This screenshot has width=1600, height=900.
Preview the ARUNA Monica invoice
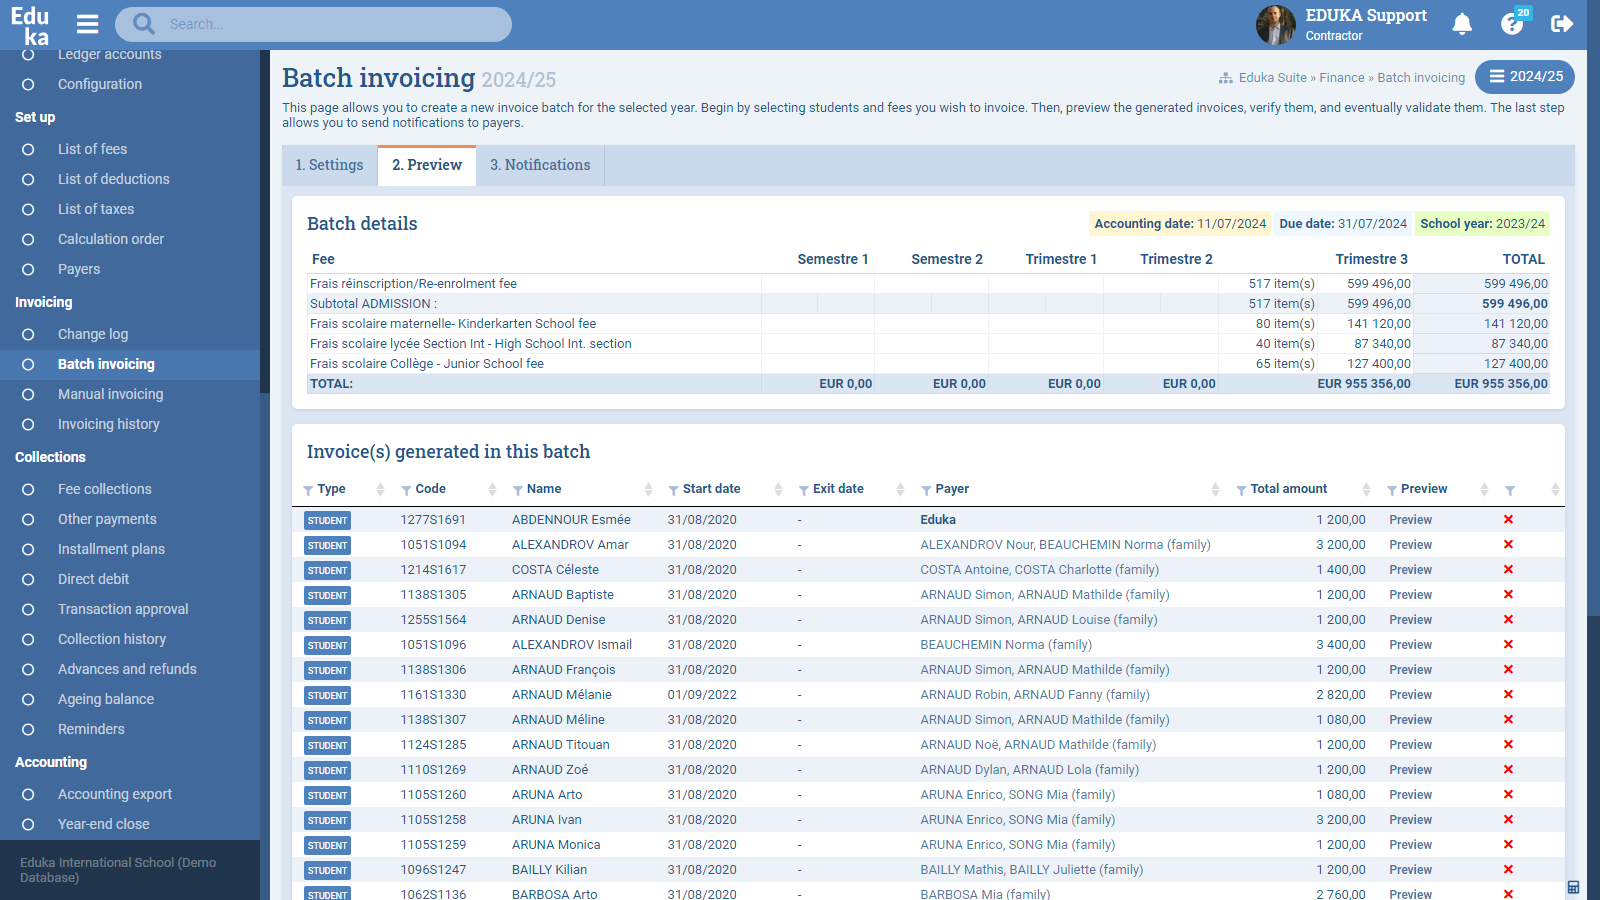coord(1410,845)
